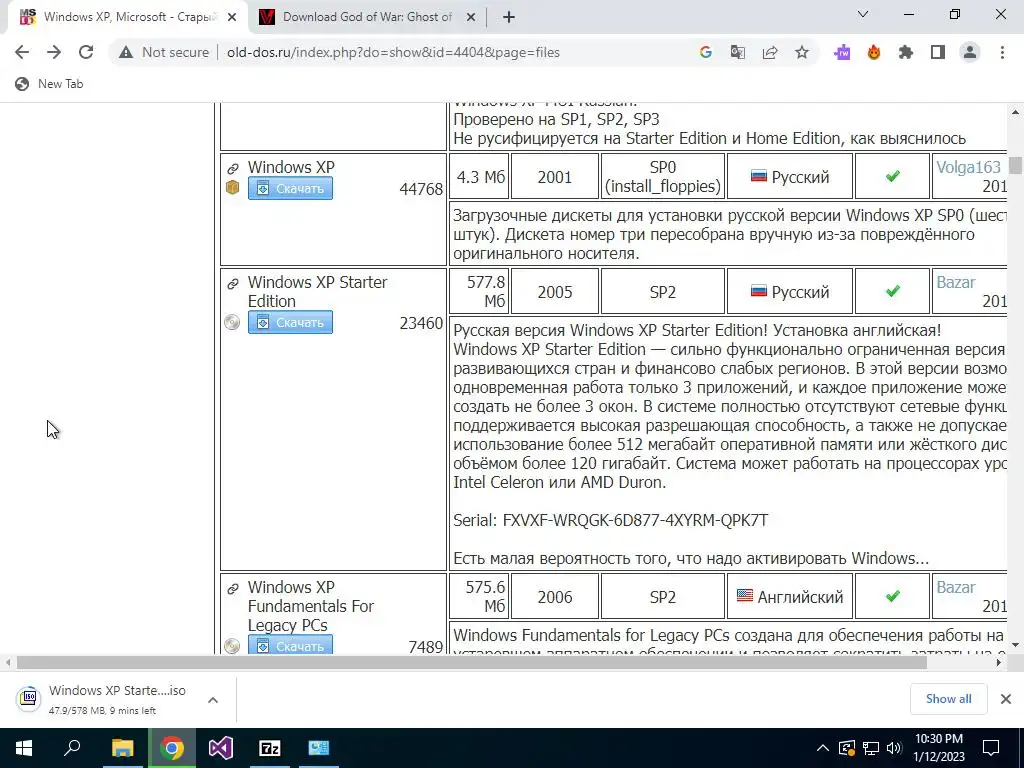Open the orange flame extension icon
Viewport: 1024px width, 768px height.
pyautogui.click(x=874, y=52)
